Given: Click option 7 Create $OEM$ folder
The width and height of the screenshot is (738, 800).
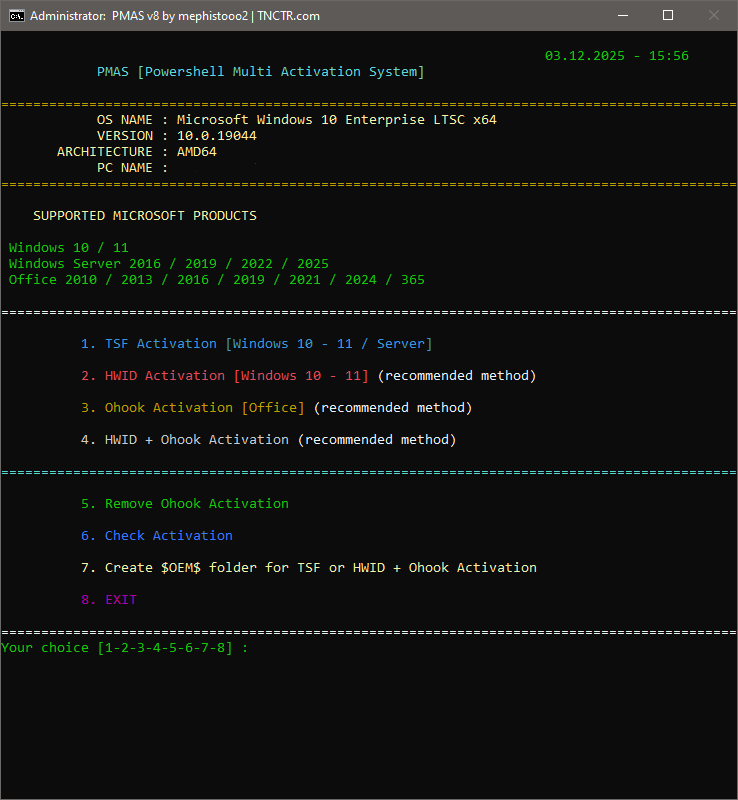Looking at the screenshot, I should (309, 568).
